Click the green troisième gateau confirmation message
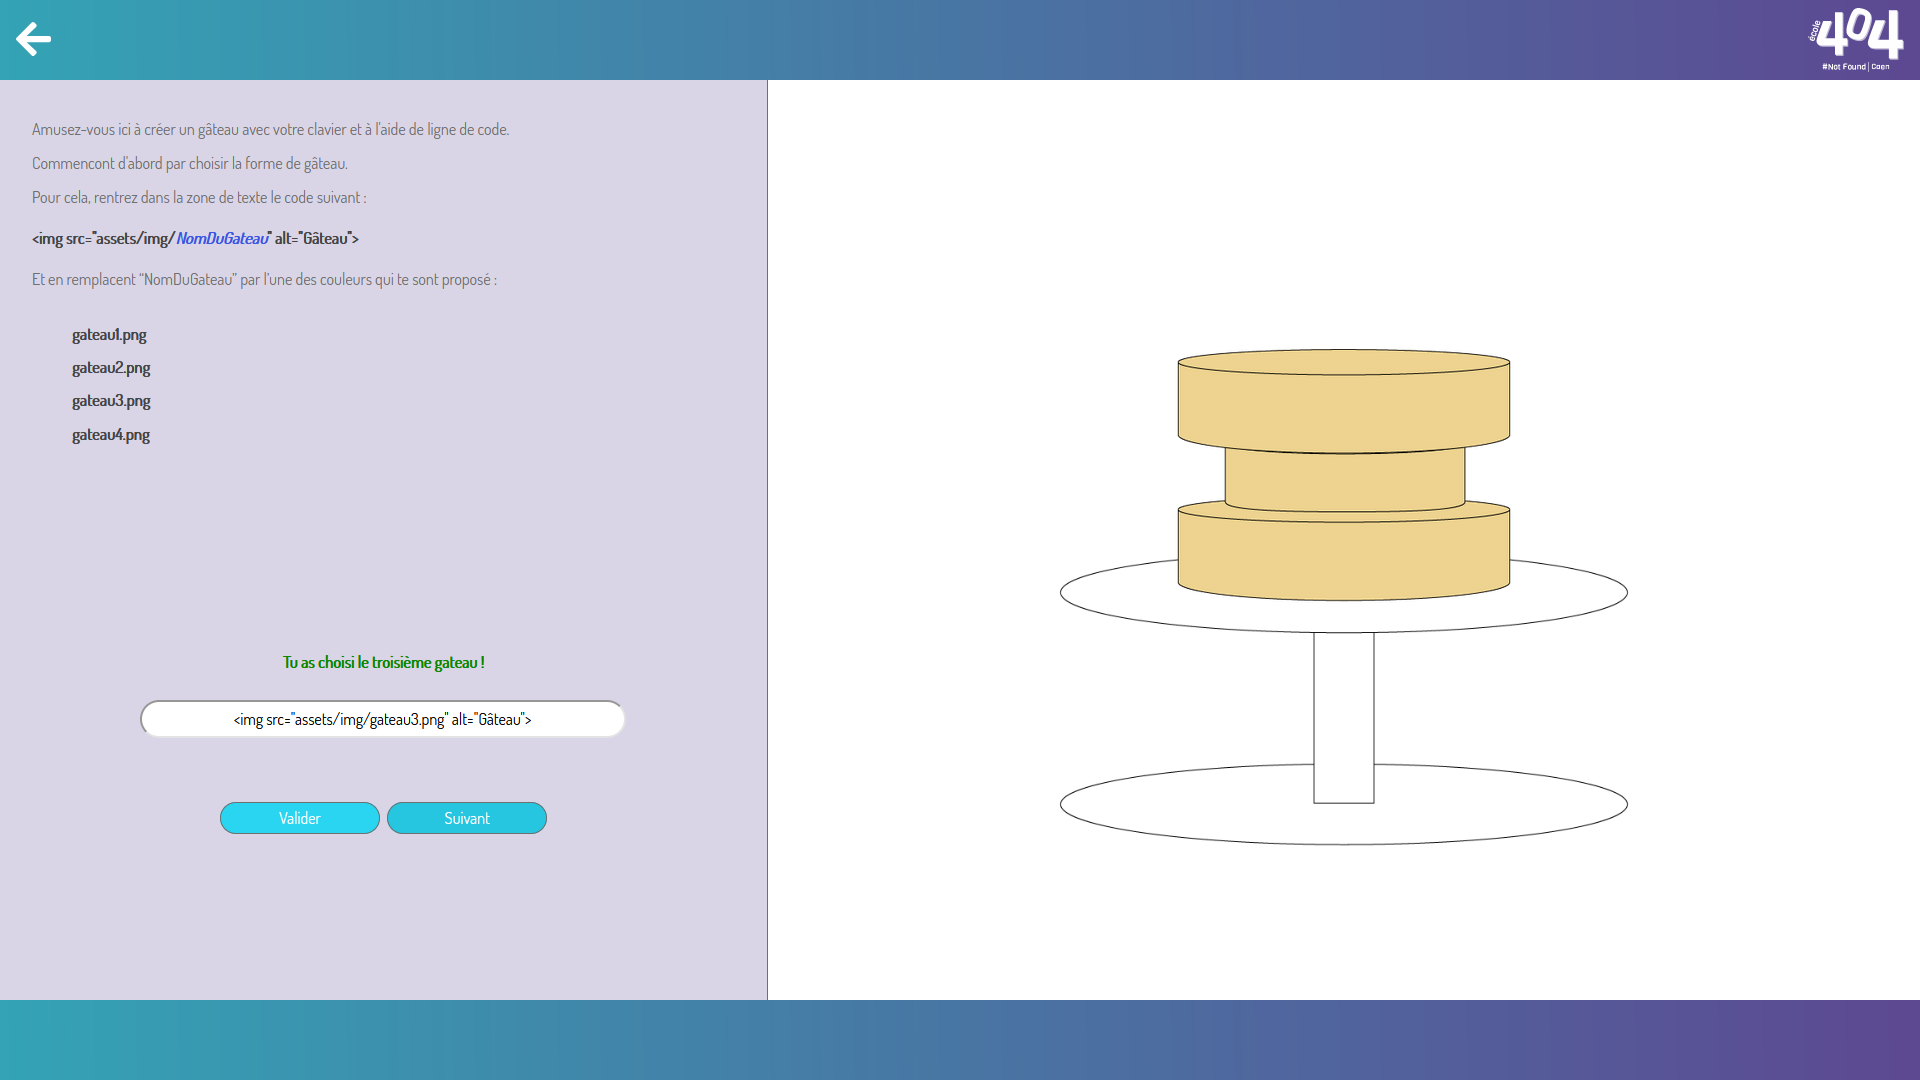 tap(383, 662)
